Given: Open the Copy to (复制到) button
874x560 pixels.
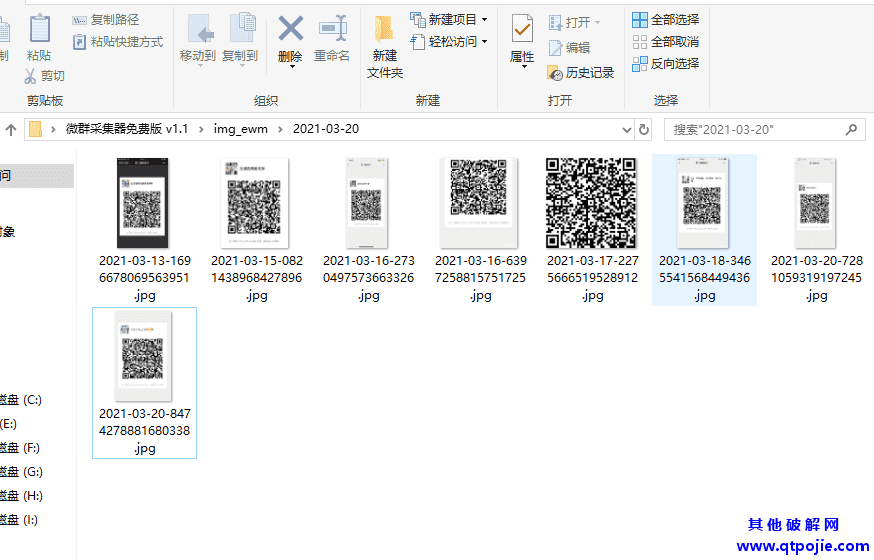Looking at the screenshot, I should [x=240, y=38].
